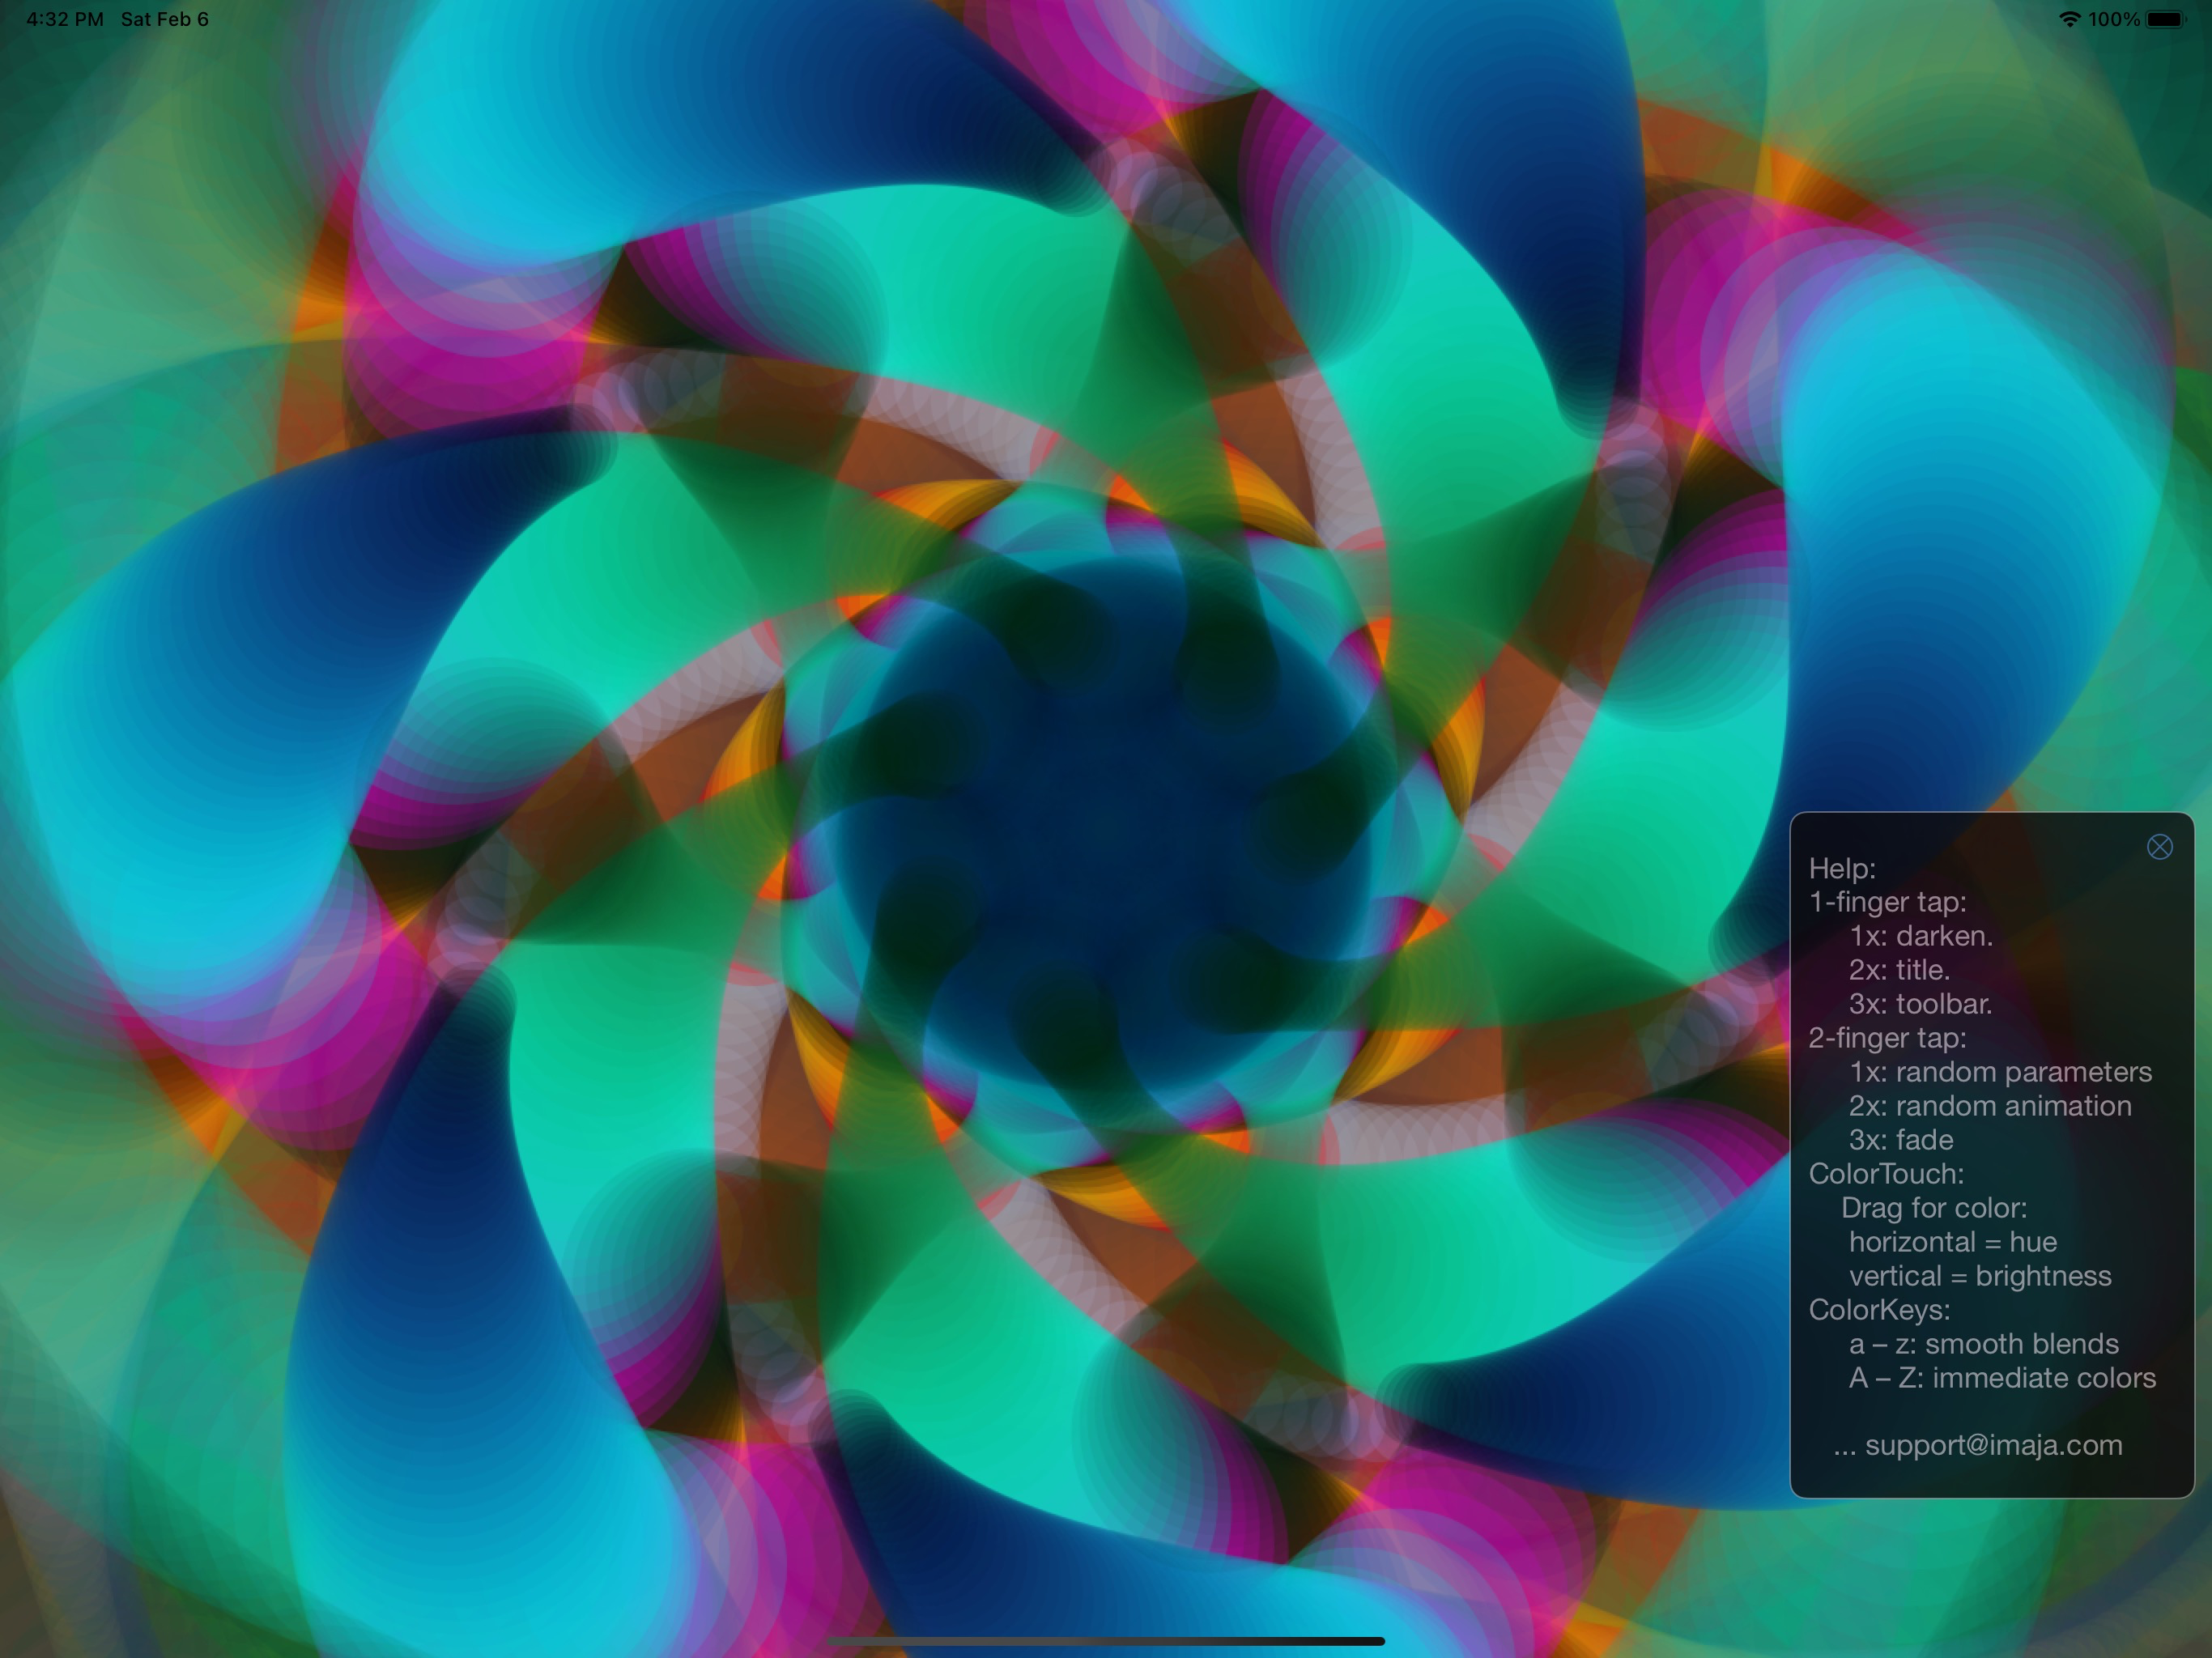Image resolution: width=2212 pixels, height=1658 pixels.
Task: Tap the battery icon in status bar
Action: 2165,19
